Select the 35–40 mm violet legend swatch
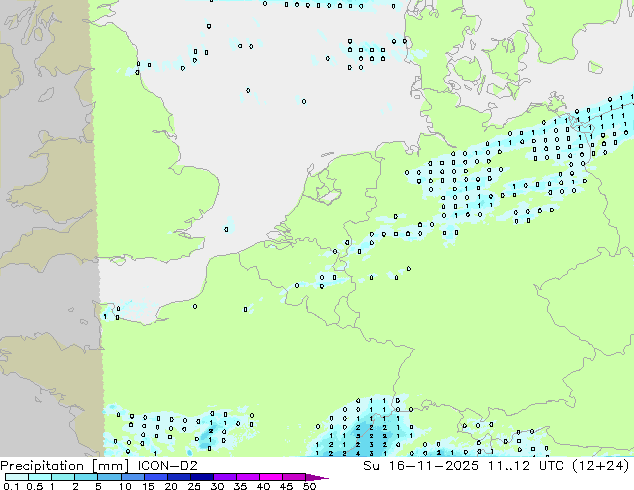Image resolution: width=634 pixels, height=490 pixels. pos(247,477)
